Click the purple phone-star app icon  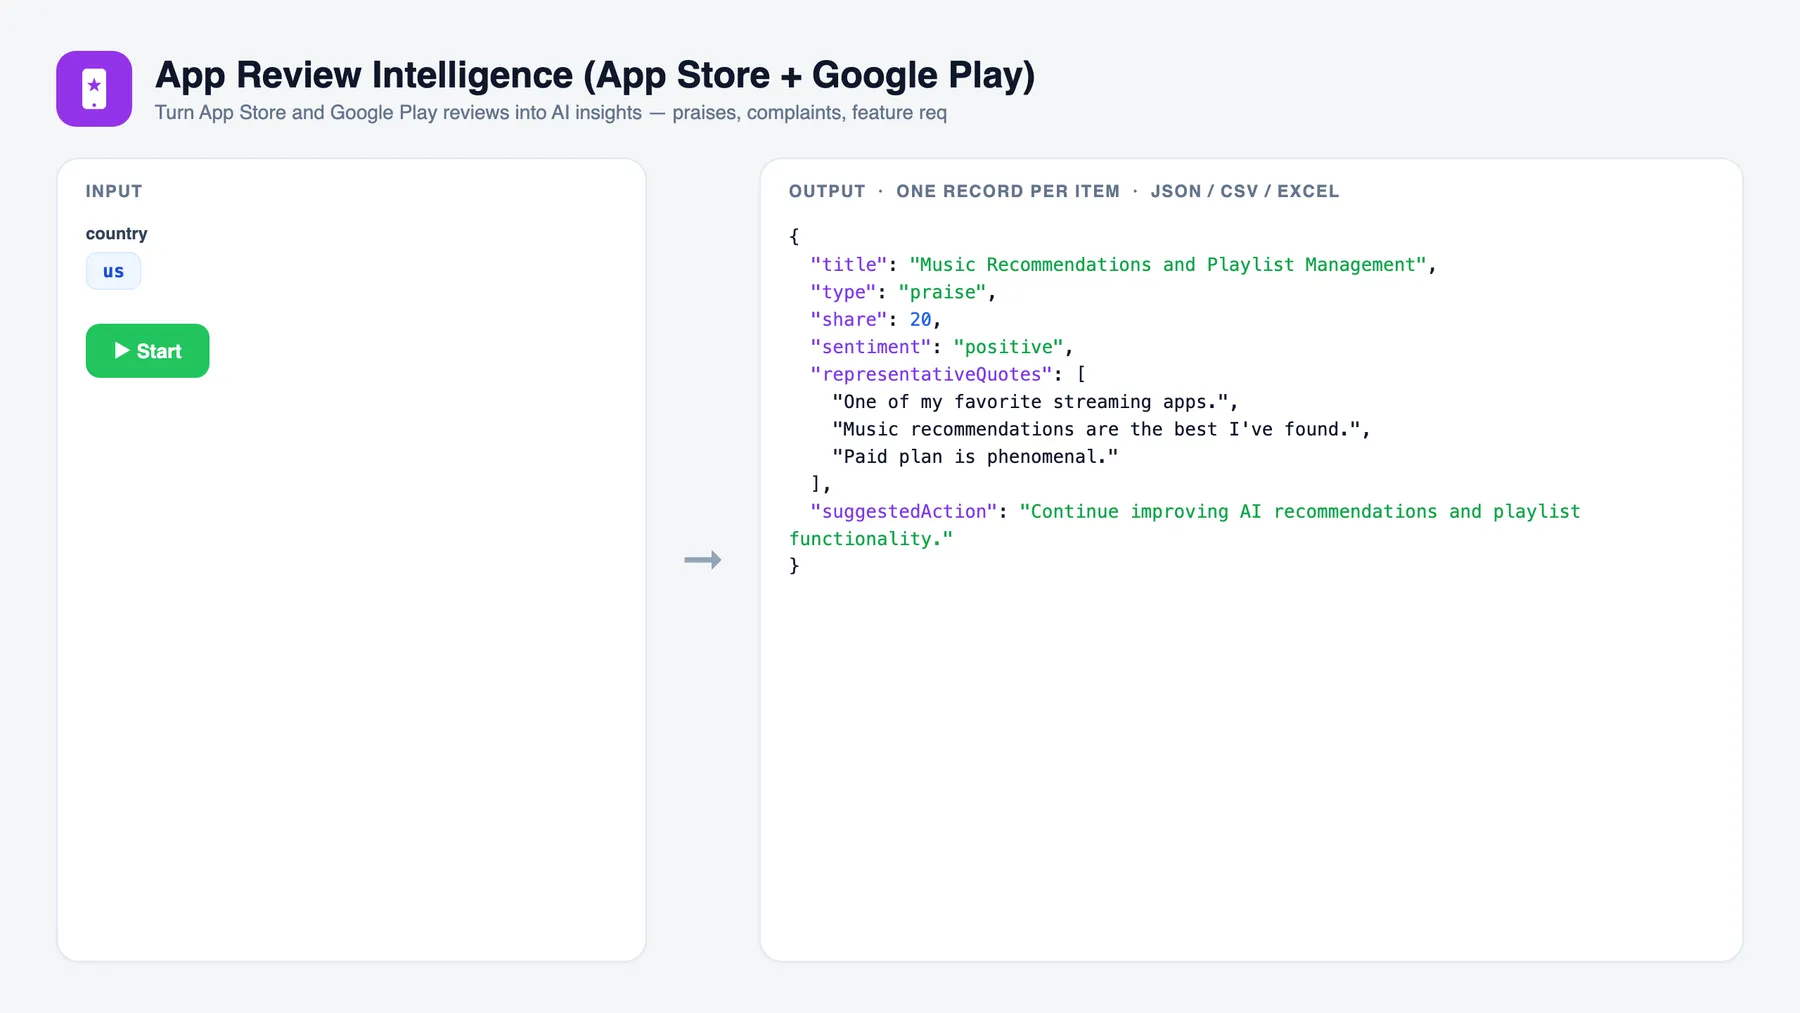(94, 89)
